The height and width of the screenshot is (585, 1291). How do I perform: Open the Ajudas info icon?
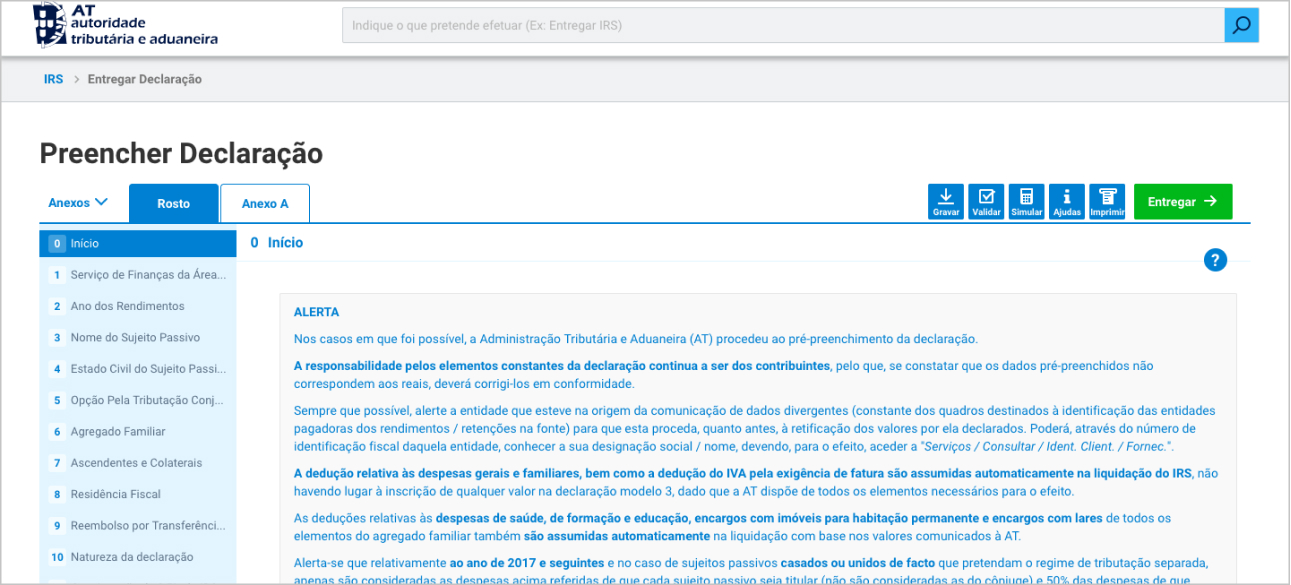click(x=1067, y=201)
